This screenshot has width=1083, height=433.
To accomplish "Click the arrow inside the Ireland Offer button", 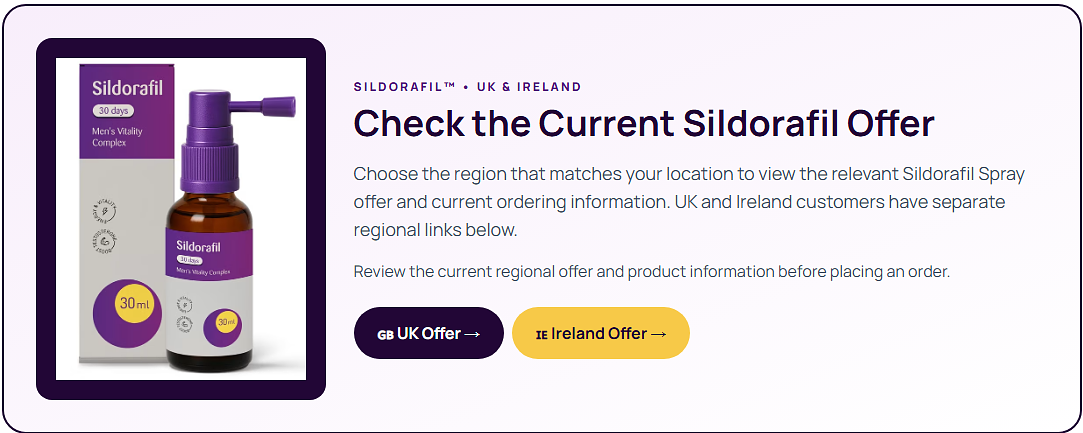I will 658,334.
